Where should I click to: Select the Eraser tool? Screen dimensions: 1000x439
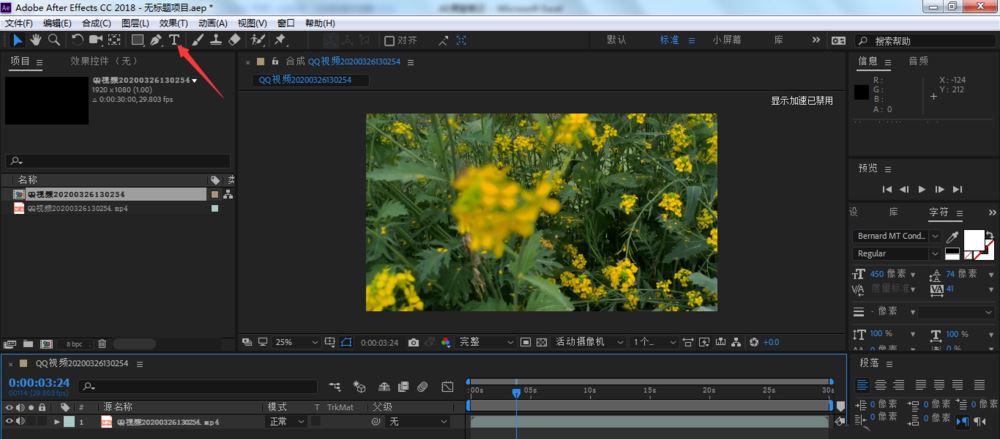point(234,40)
